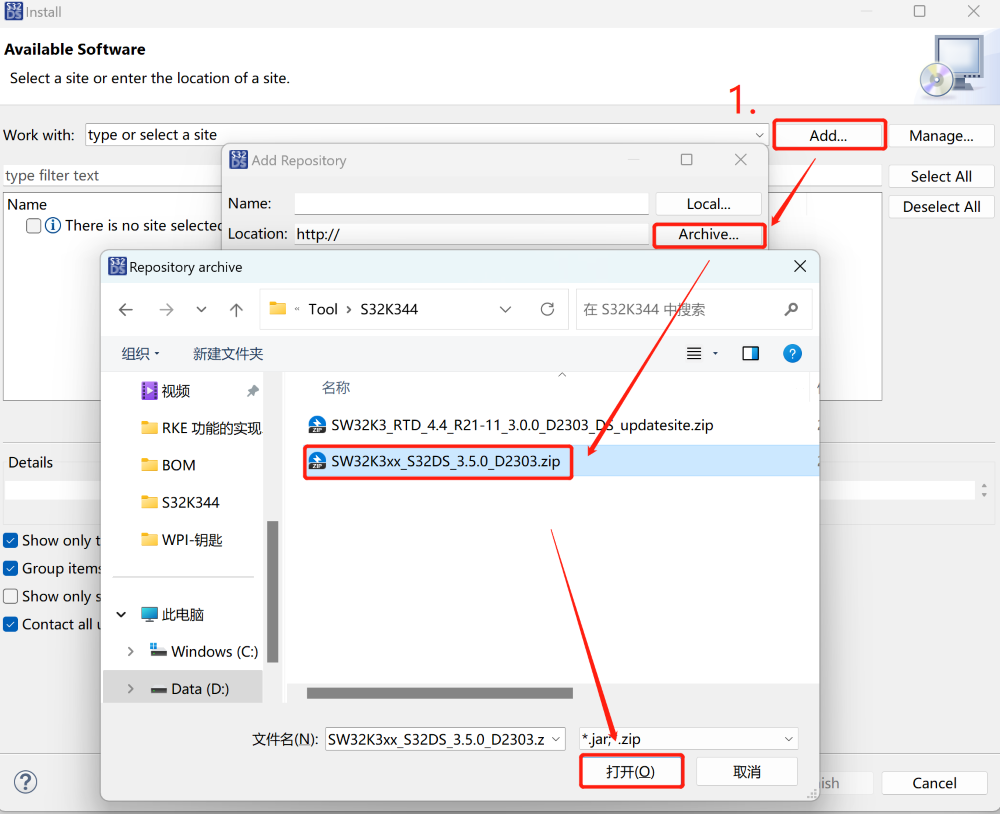This screenshot has height=814, width=1000.
Task: Go back in Repository archive dialog
Action: coord(126,310)
